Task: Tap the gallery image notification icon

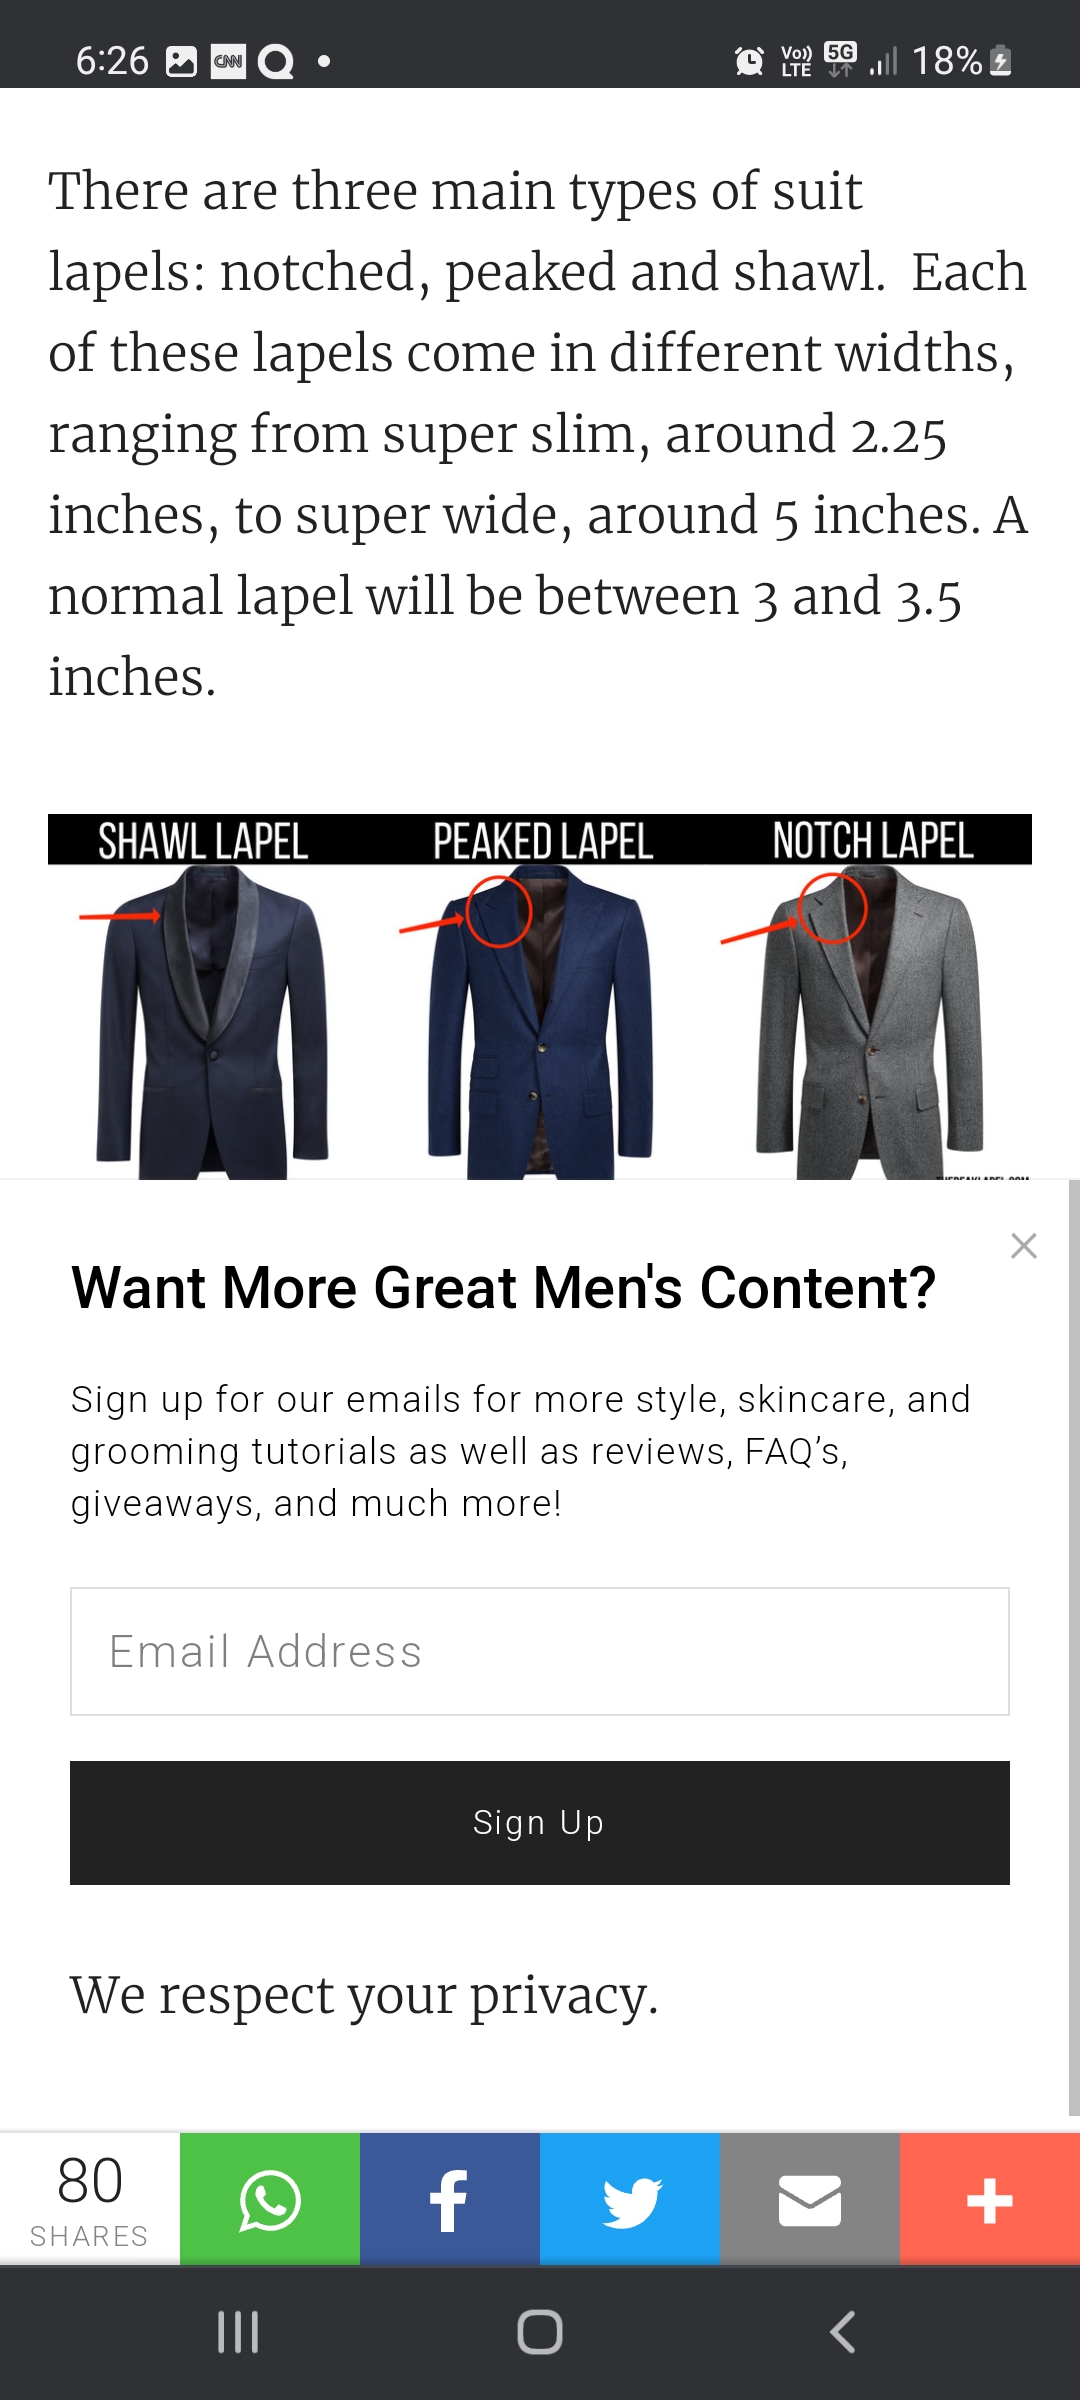Action: (x=181, y=61)
